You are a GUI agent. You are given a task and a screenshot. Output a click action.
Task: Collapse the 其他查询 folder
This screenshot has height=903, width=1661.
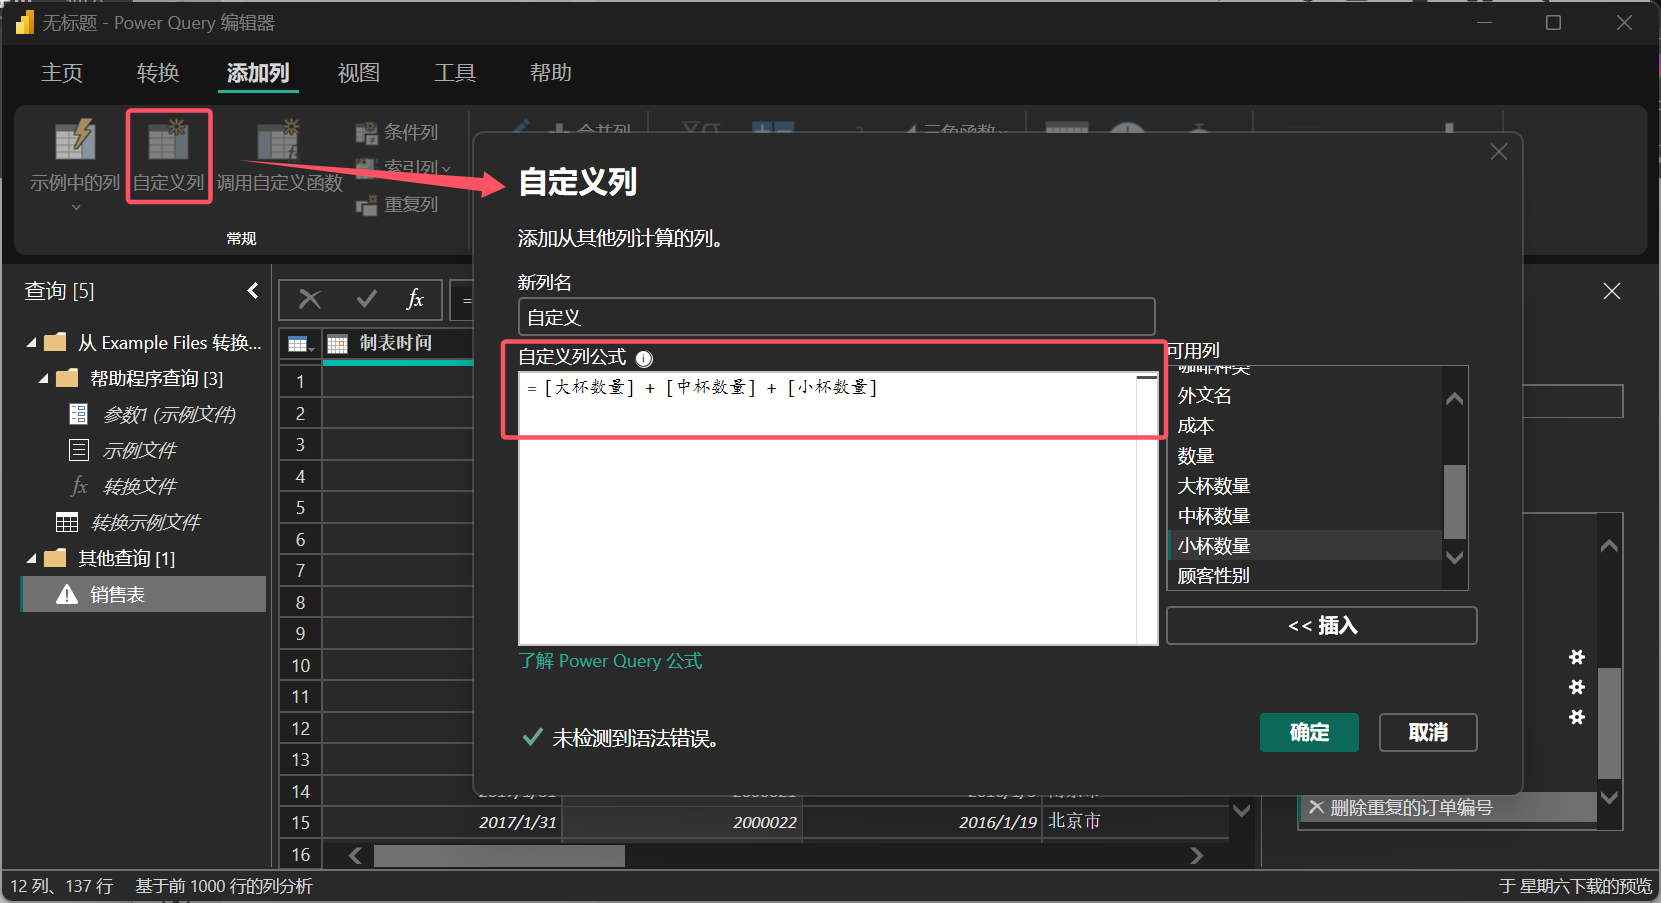[31, 559]
